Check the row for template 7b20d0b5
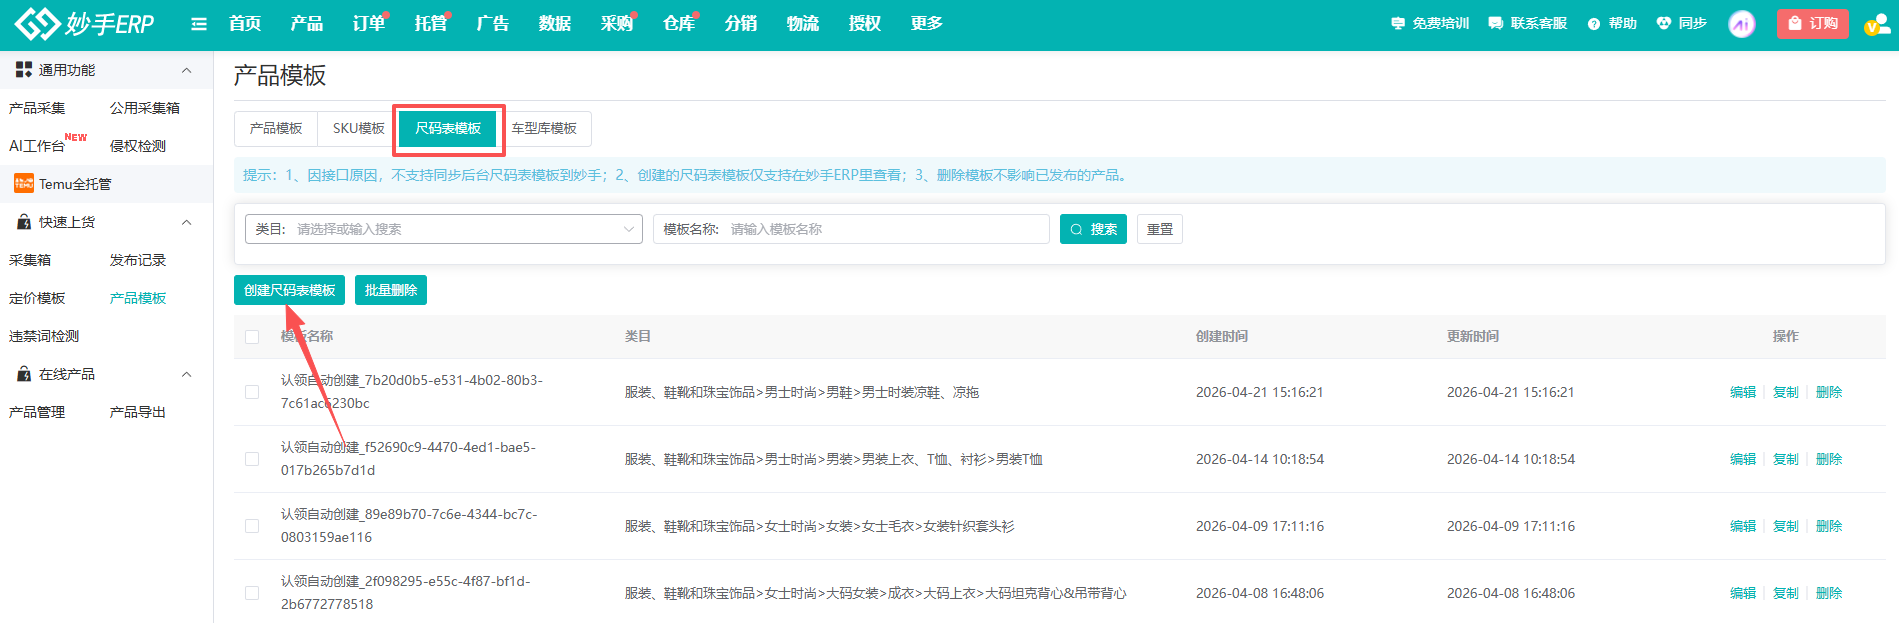 [252, 392]
